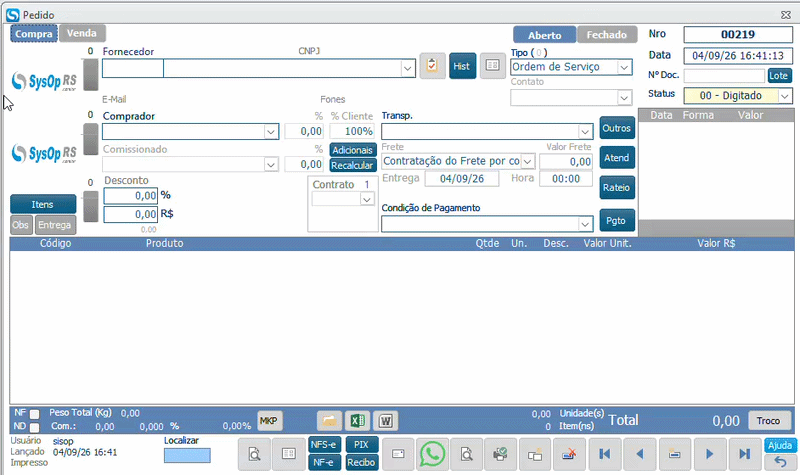Viewport: 800px width, 475px height.
Task: Click the undo arrow below Ajuda
Action: [x=780, y=462]
